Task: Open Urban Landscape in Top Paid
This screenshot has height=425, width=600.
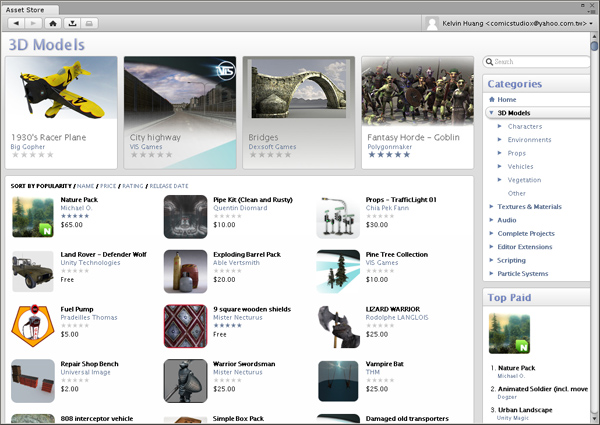Action: (x=525, y=410)
